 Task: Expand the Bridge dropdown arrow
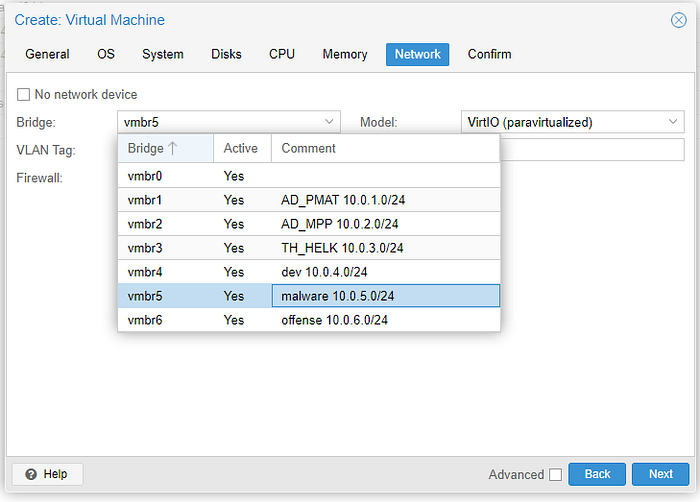click(329, 122)
